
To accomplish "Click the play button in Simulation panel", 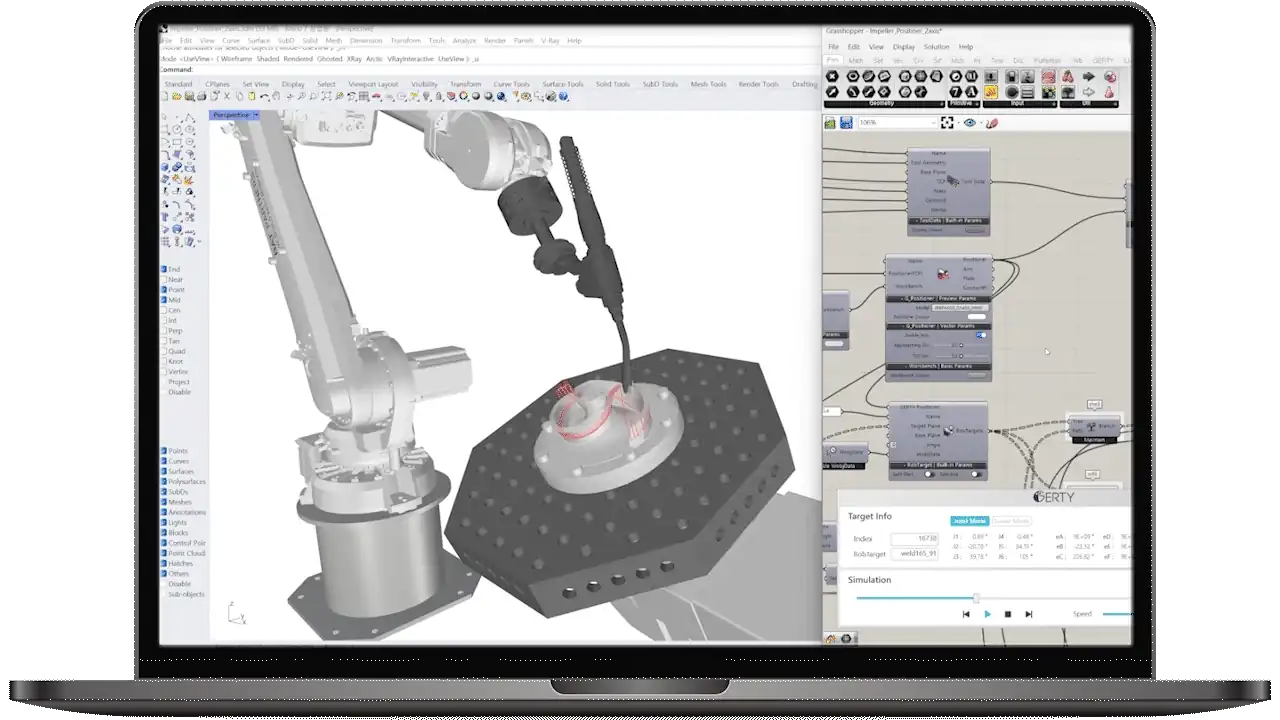I will coord(987,614).
